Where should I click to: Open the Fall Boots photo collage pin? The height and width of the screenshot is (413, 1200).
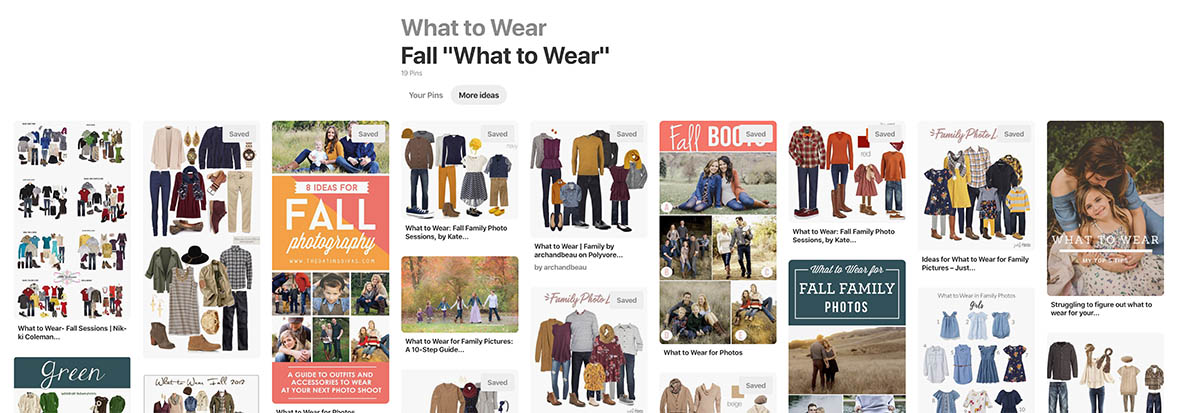click(x=718, y=232)
